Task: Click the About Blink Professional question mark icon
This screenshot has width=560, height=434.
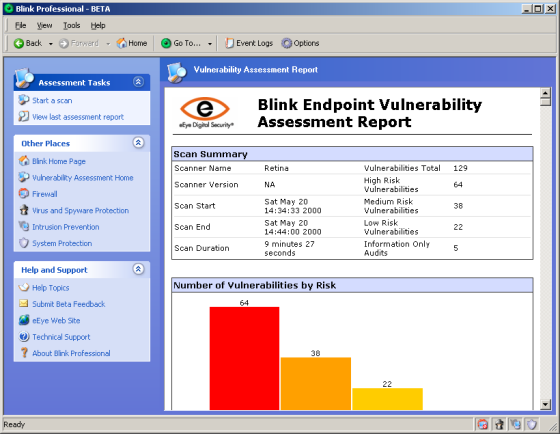Action: coord(24,353)
